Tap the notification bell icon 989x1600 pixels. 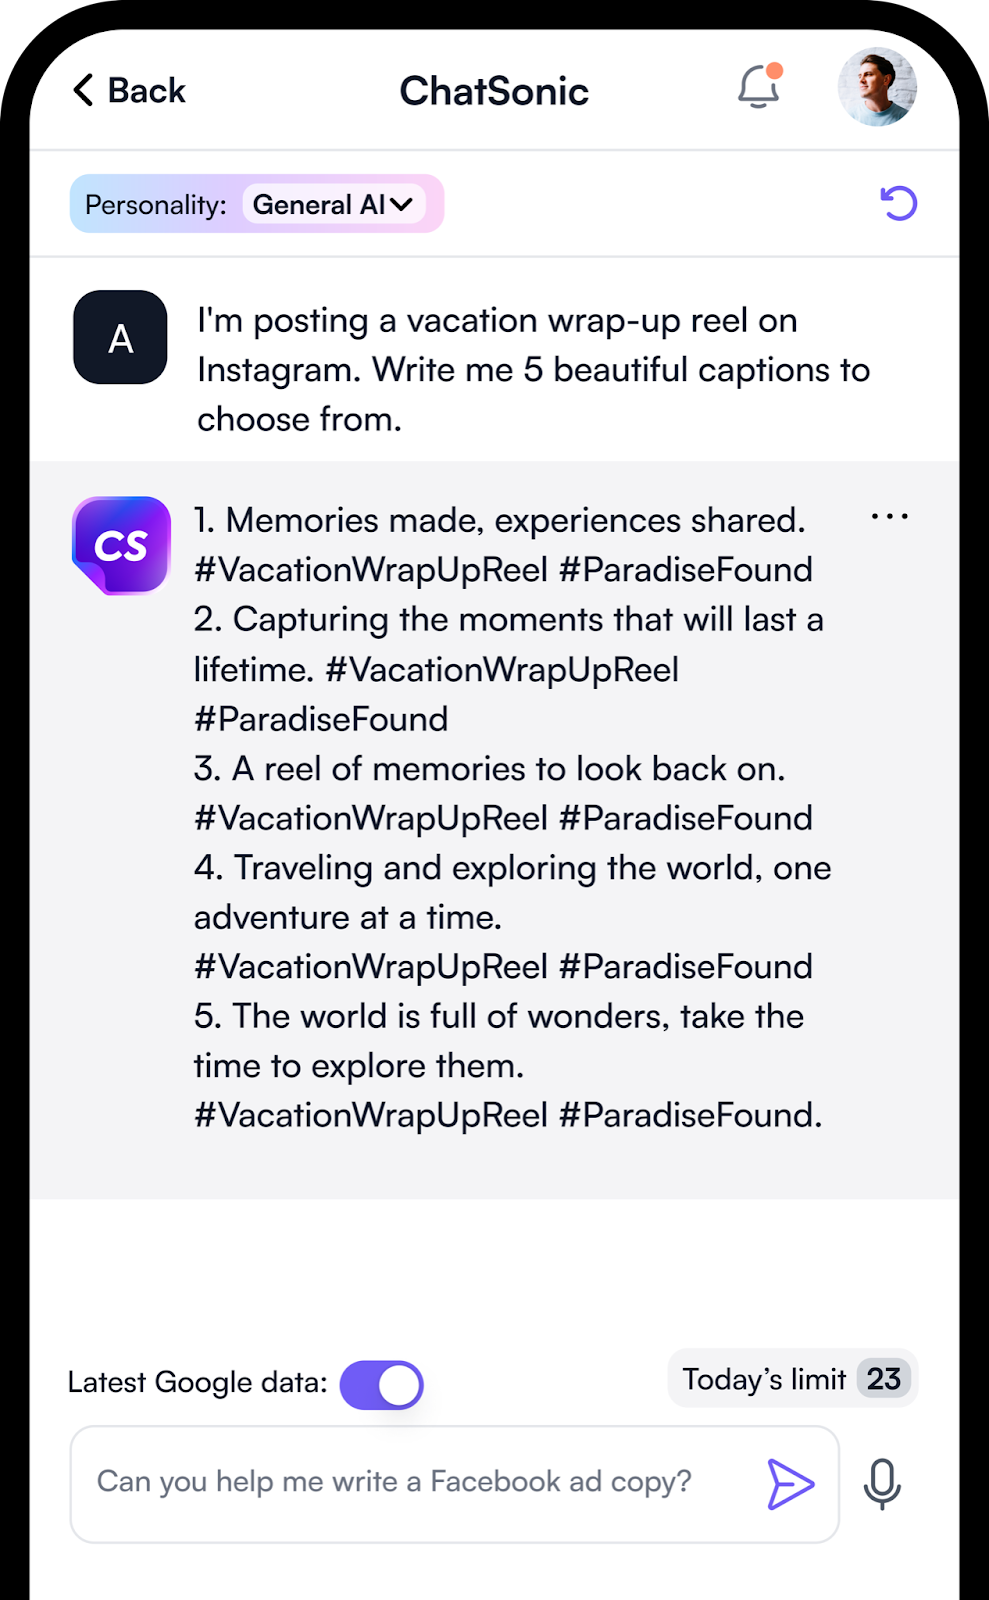759,87
